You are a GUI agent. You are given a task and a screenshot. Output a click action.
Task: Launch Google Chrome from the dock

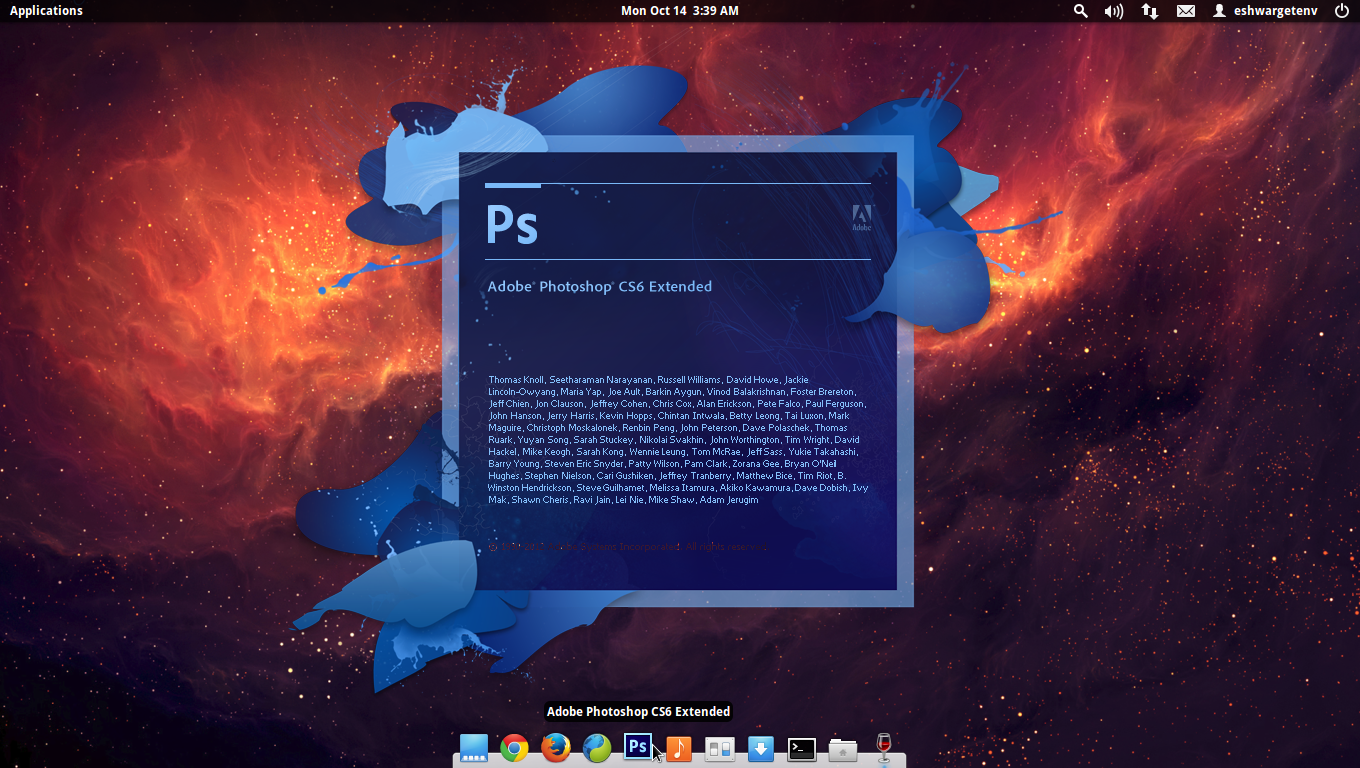click(515, 748)
